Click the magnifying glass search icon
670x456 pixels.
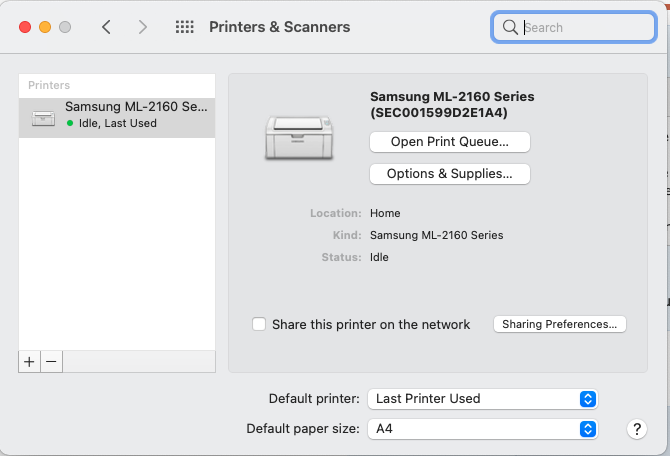click(x=510, y=27)
